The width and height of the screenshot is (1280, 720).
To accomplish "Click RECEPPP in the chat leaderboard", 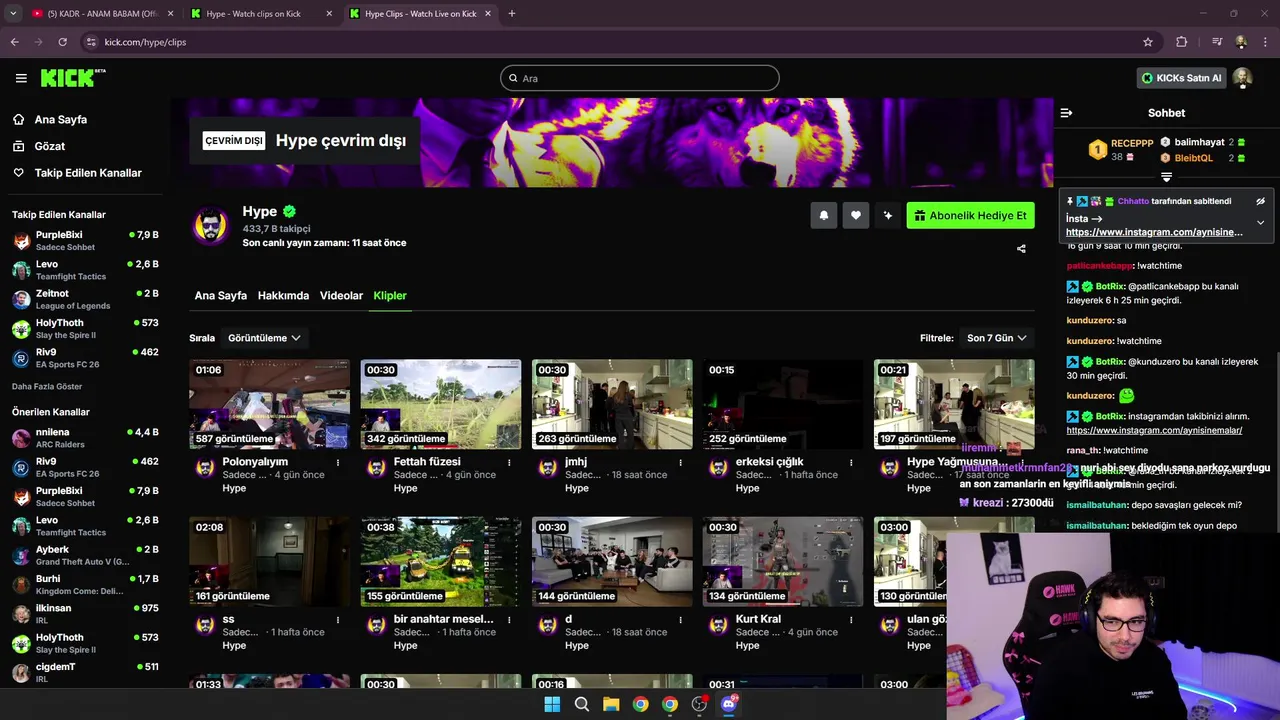I will click(1132, 143).
